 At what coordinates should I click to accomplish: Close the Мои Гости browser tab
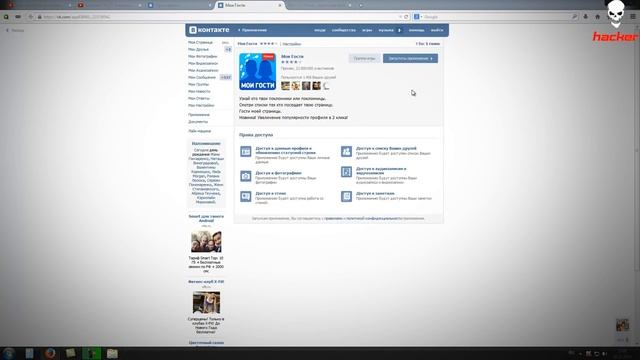pyautogui.click(x=280, y=5)
